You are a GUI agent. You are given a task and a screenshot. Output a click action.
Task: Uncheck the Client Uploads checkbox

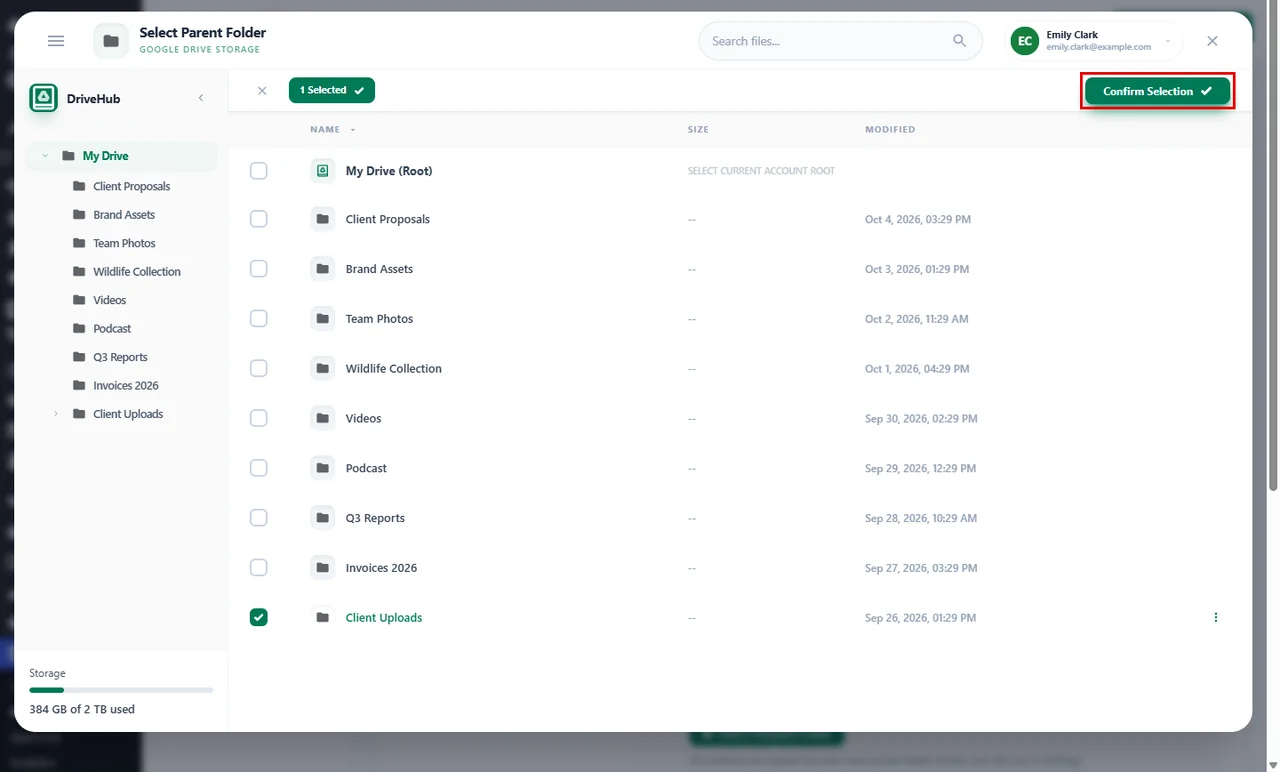pos(259,618)
